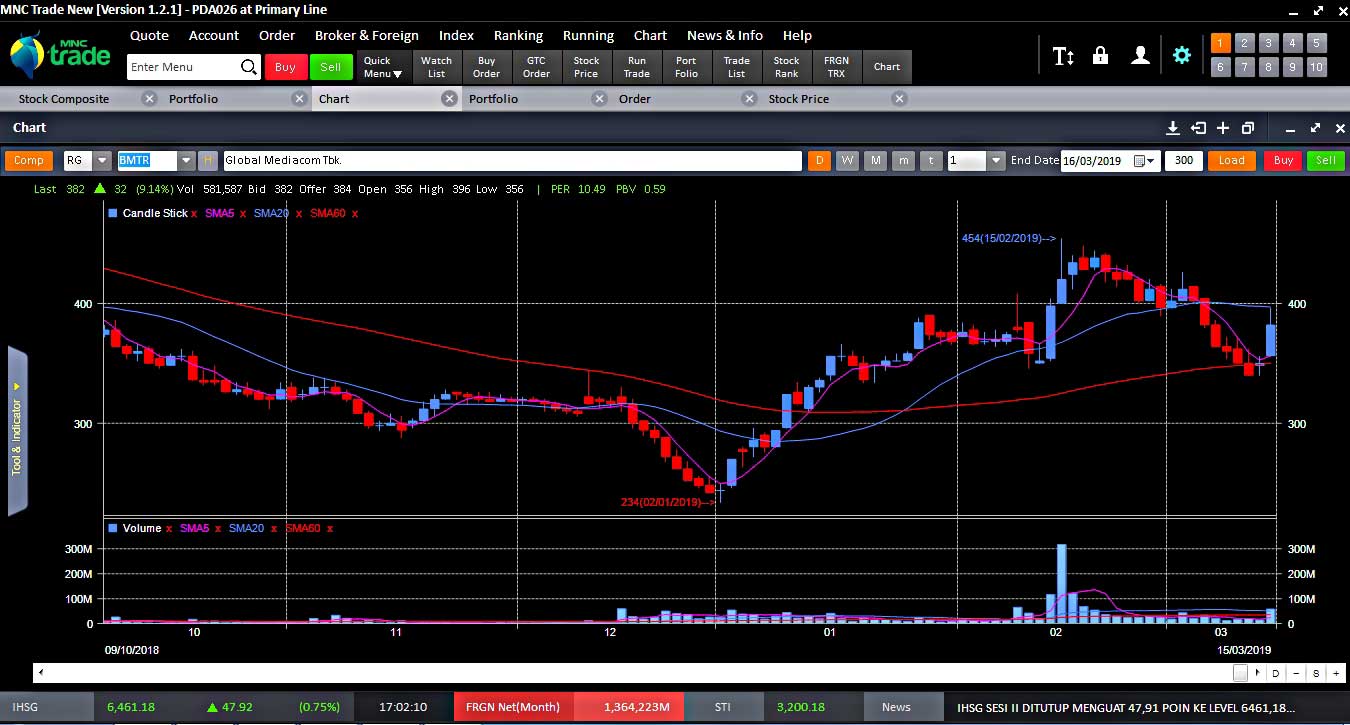Click the chart horizontal scrollbar thumb

click(1240, 673)
